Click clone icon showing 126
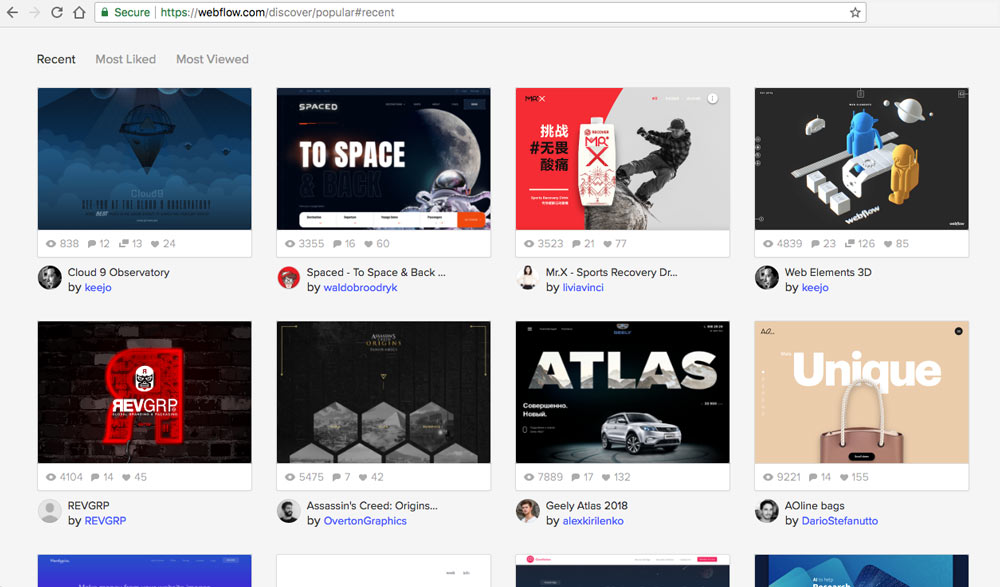The image size is (1000, 587). coord(849,244)
